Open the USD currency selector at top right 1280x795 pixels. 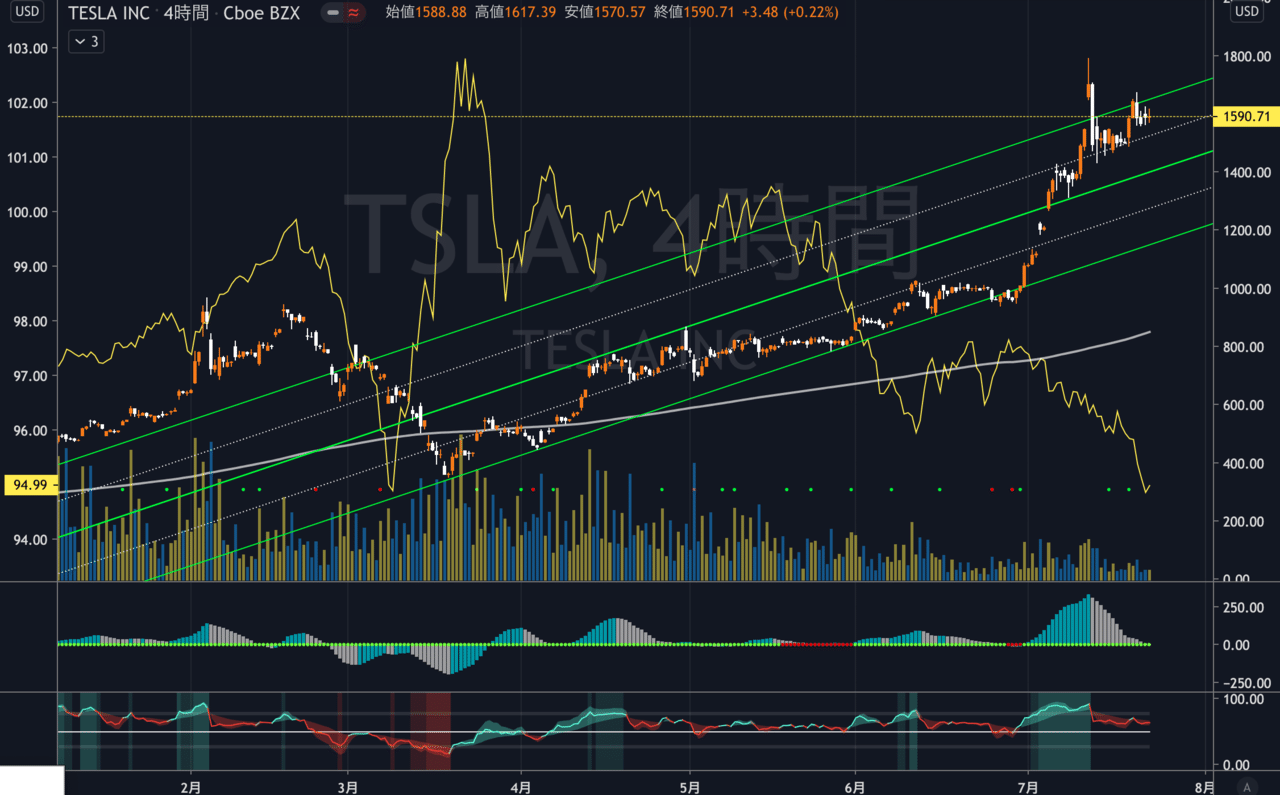pyautogui.click(x=1247, y=12)
